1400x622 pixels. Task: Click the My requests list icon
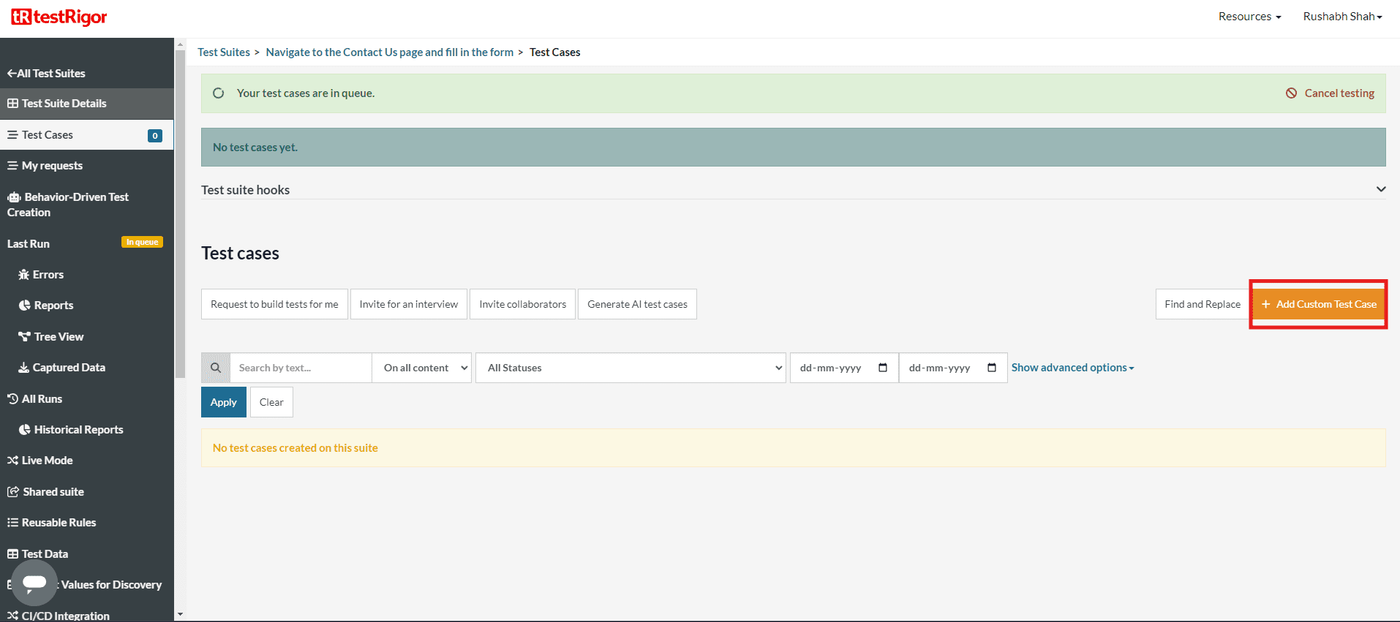click(x=13, y=166)
